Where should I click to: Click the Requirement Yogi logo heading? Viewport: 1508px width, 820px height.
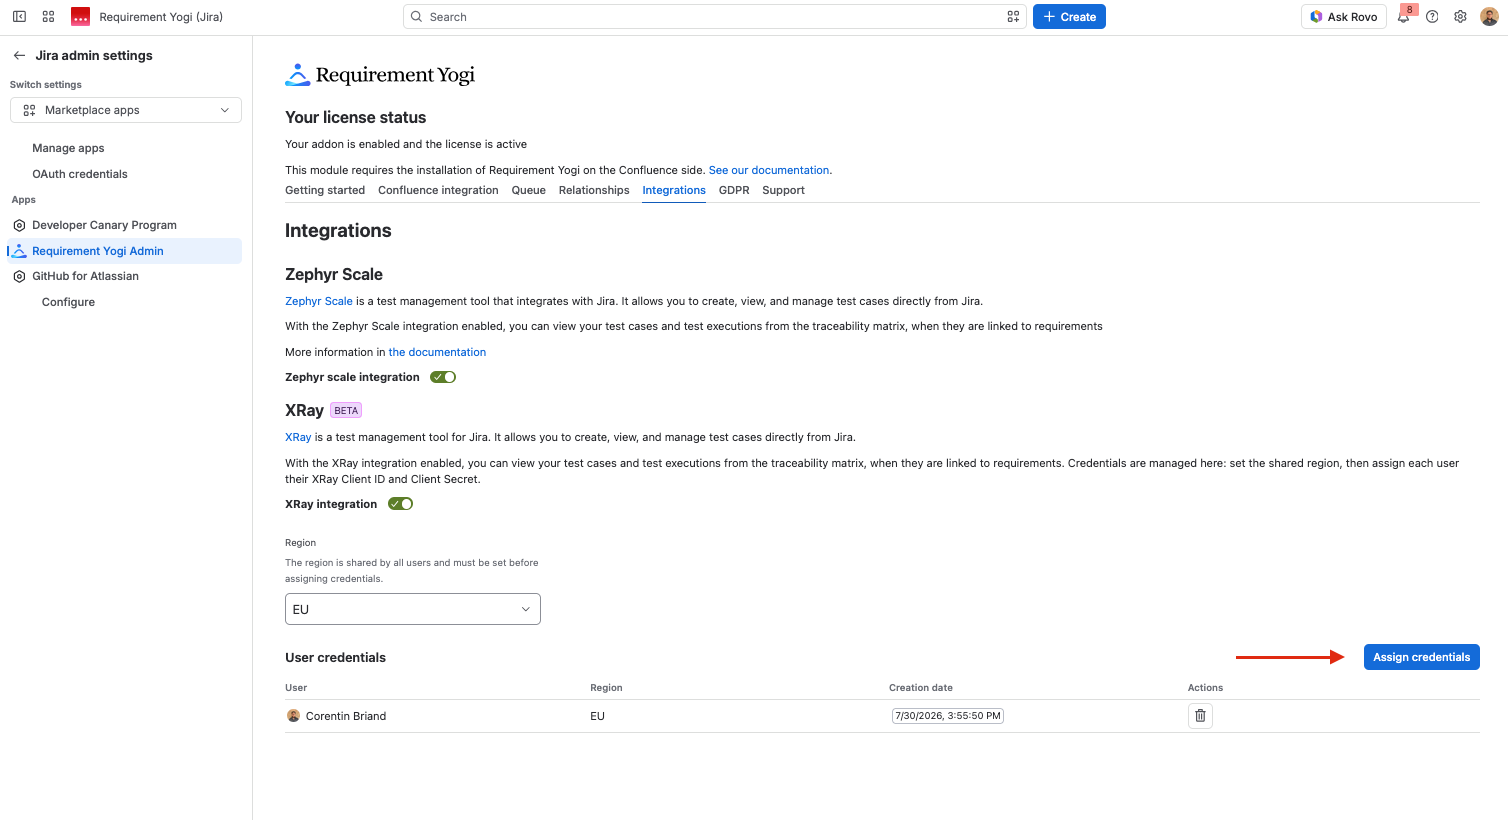[x=380, y=75]
